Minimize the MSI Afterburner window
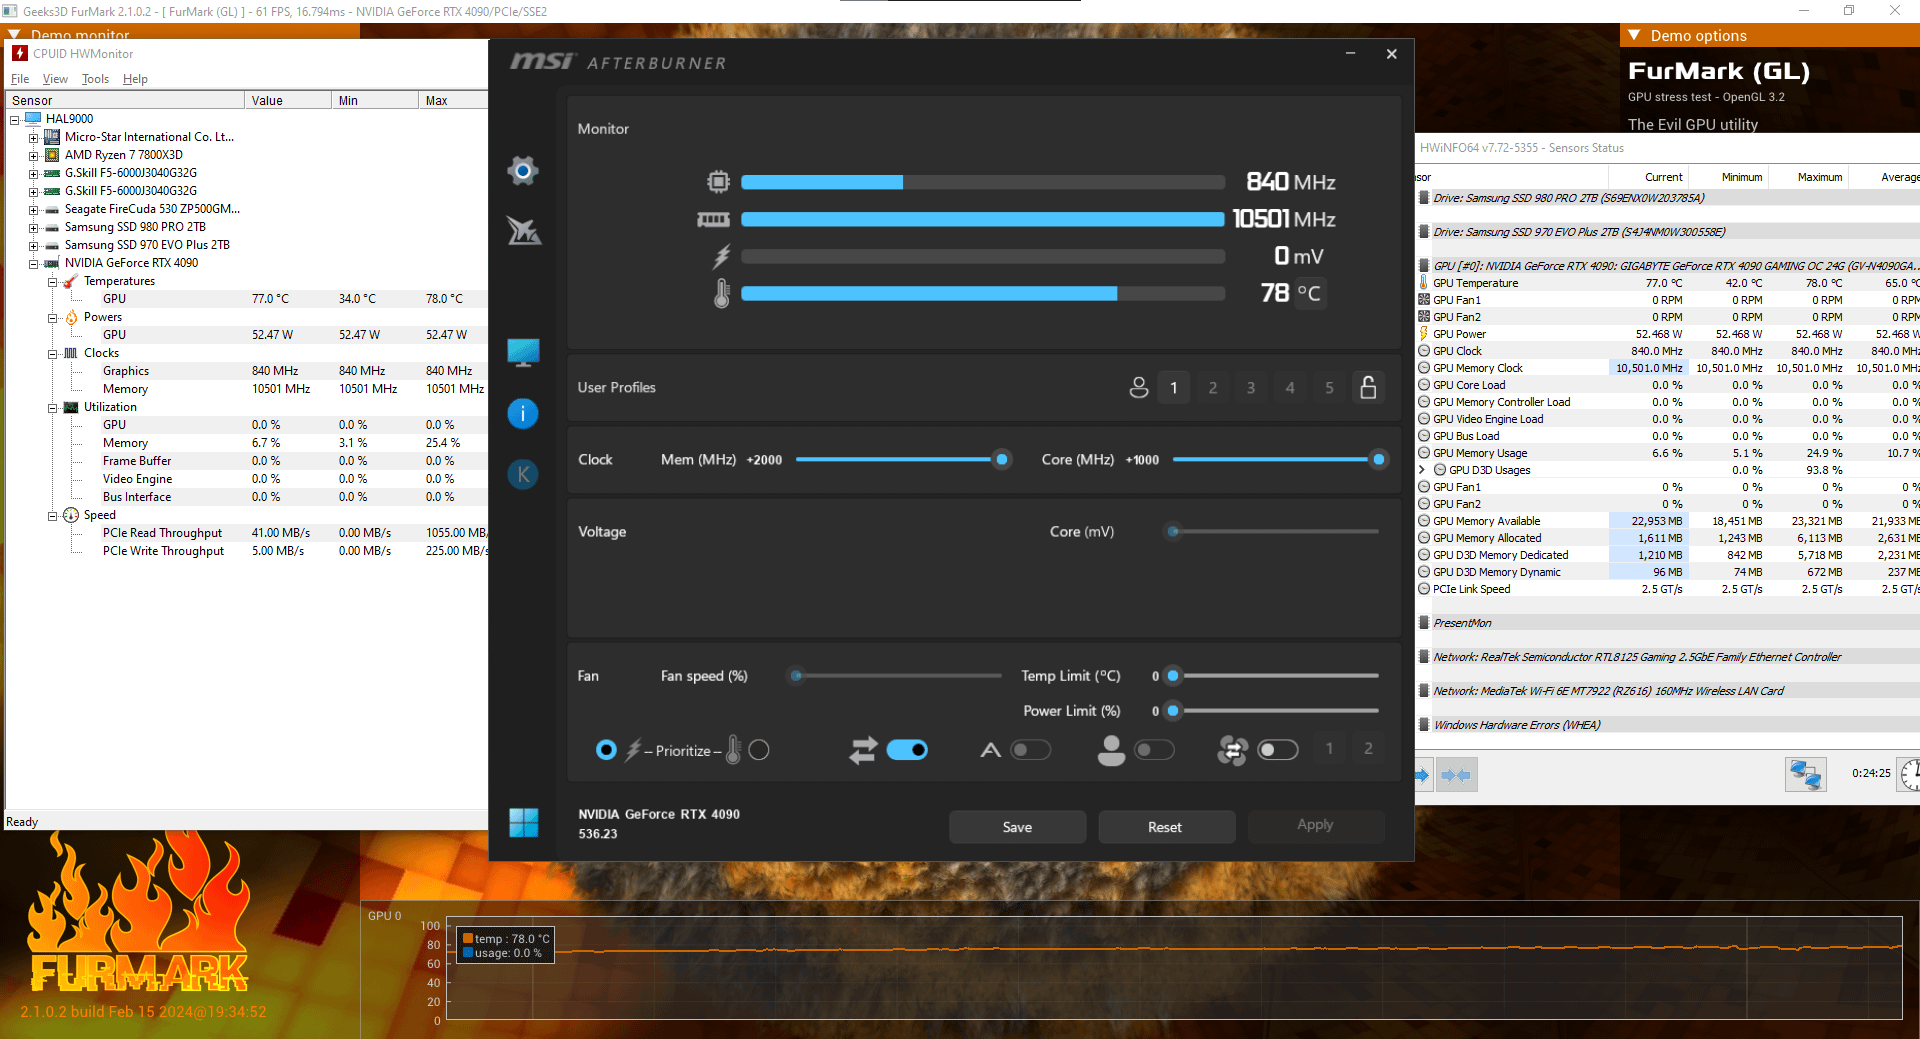 point(1350,54)
